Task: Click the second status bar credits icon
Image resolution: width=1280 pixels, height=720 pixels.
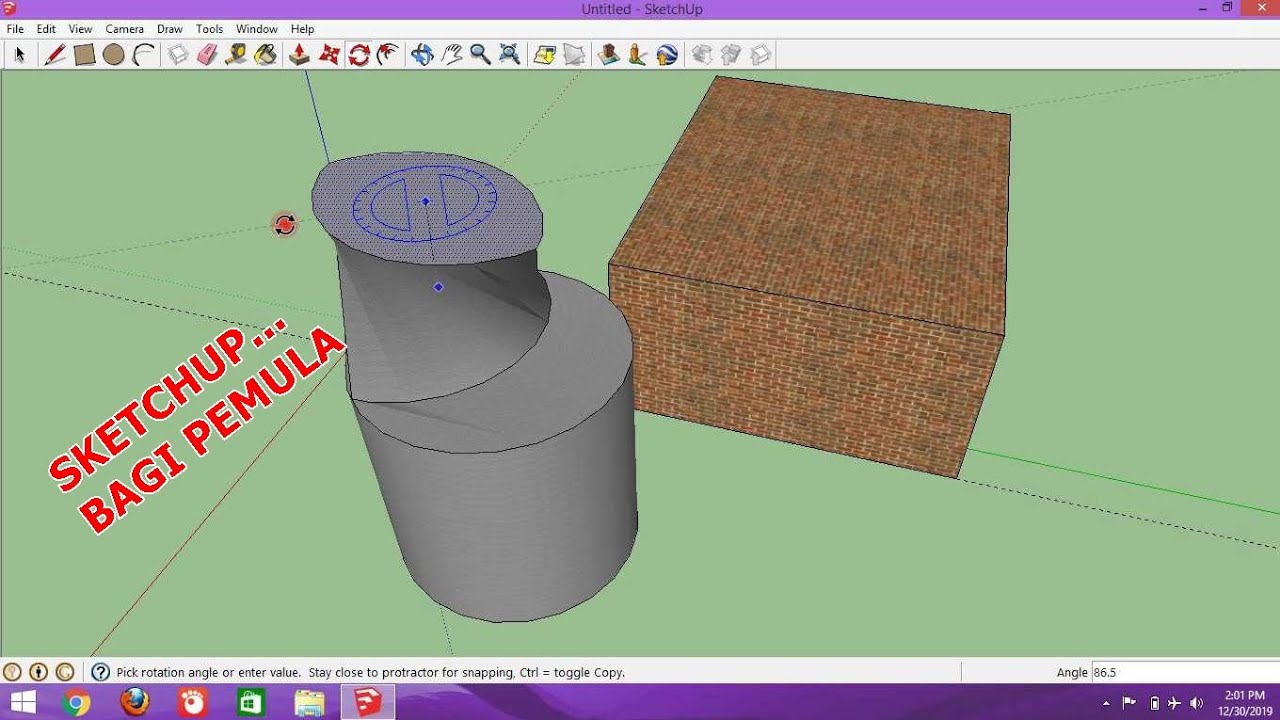Action: coord(38,672)
